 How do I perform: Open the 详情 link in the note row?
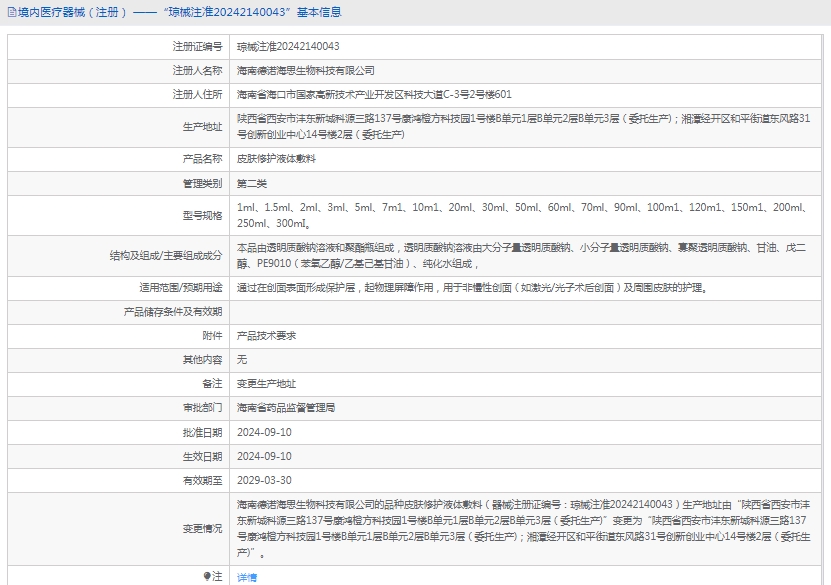click(x=246, y=577)
